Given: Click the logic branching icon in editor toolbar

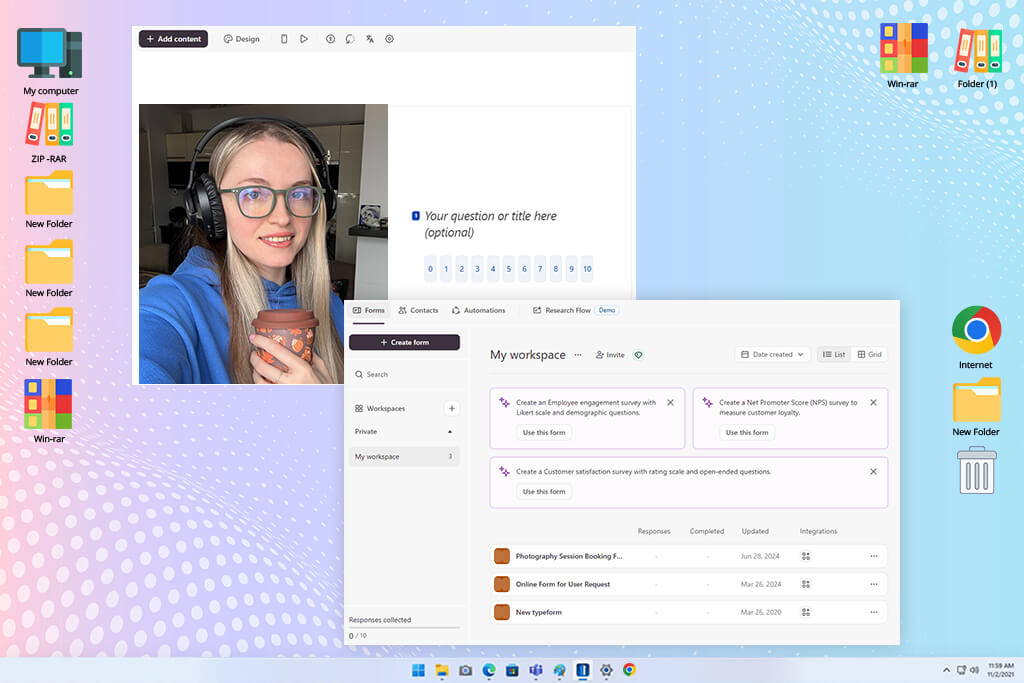Looking at the screenshot, I should pos(350,39).
